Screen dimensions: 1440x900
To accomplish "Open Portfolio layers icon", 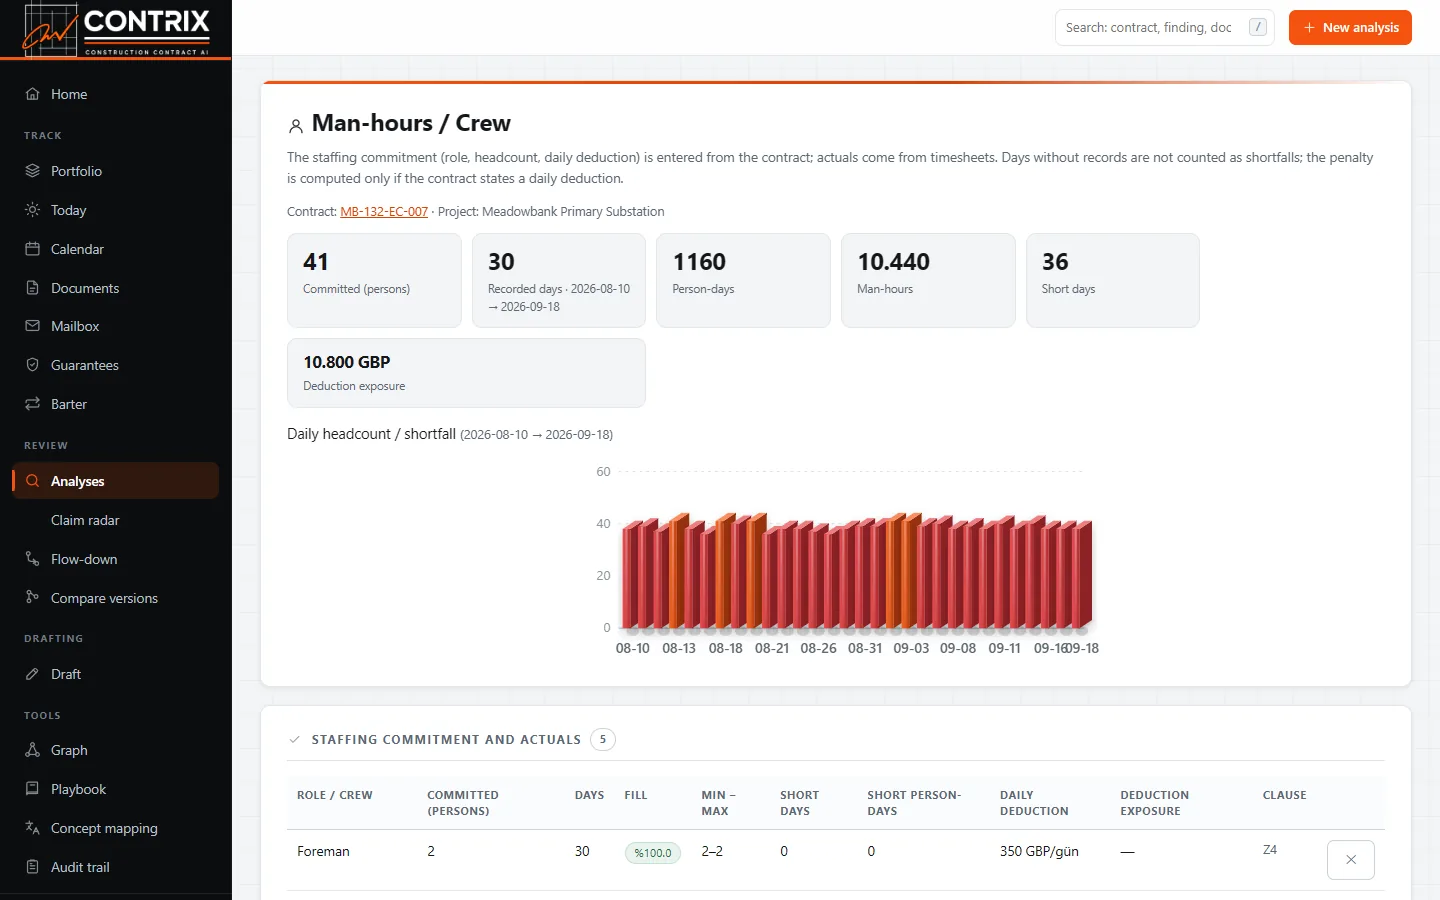I will point(32,171).
